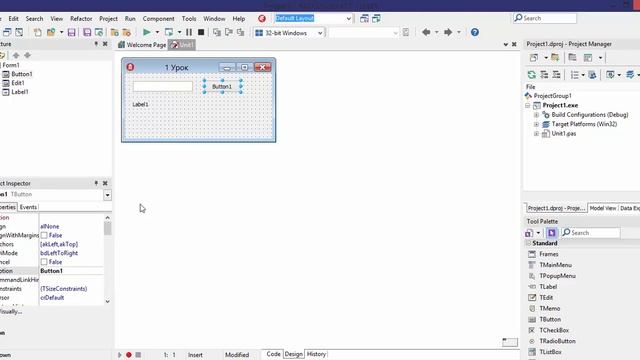Click the Add file to project icon
The width and height of the screenshot is (640, 360).
click(x=115, y=32)
